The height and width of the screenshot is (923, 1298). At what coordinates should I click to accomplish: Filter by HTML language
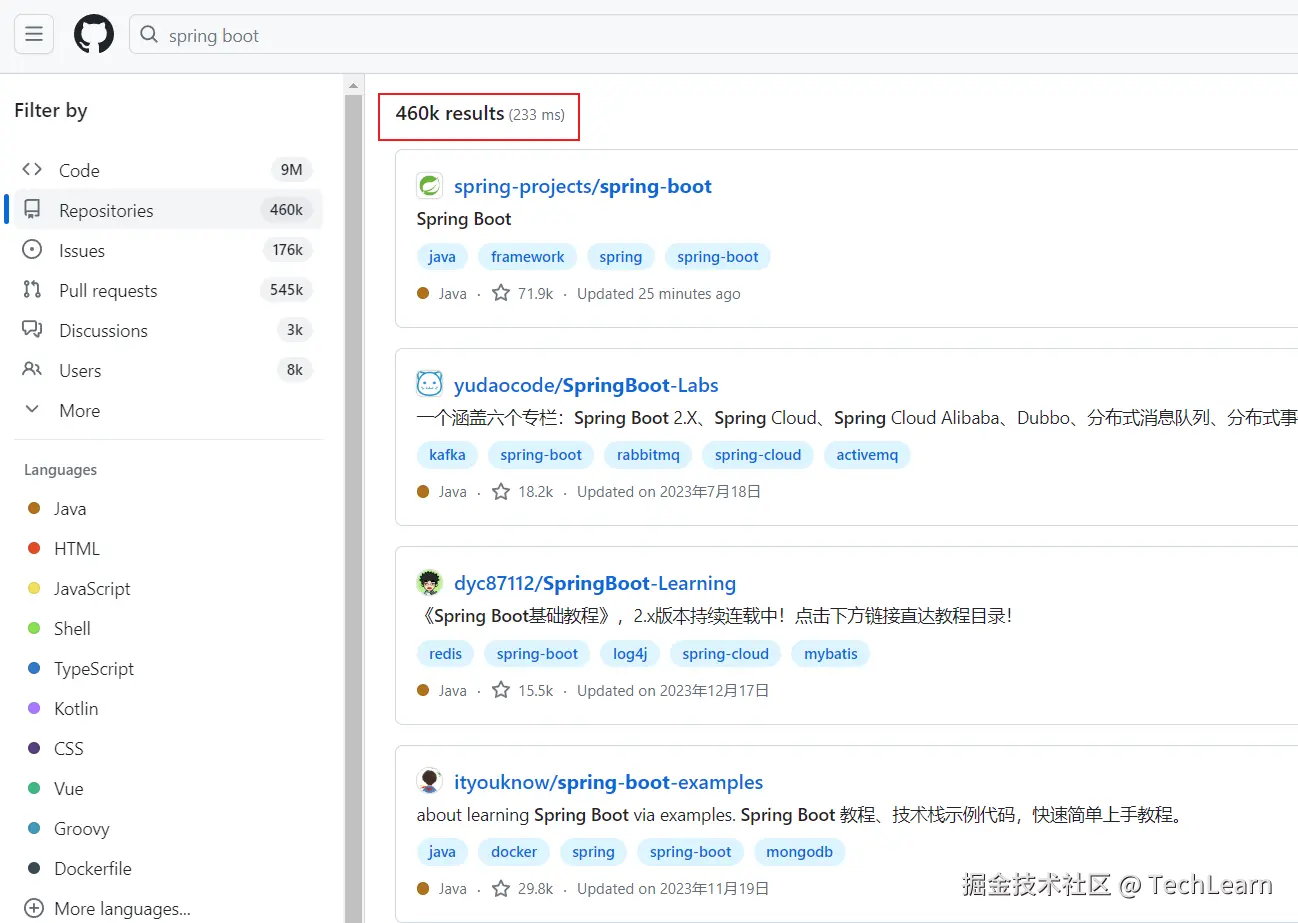[77, 549]
